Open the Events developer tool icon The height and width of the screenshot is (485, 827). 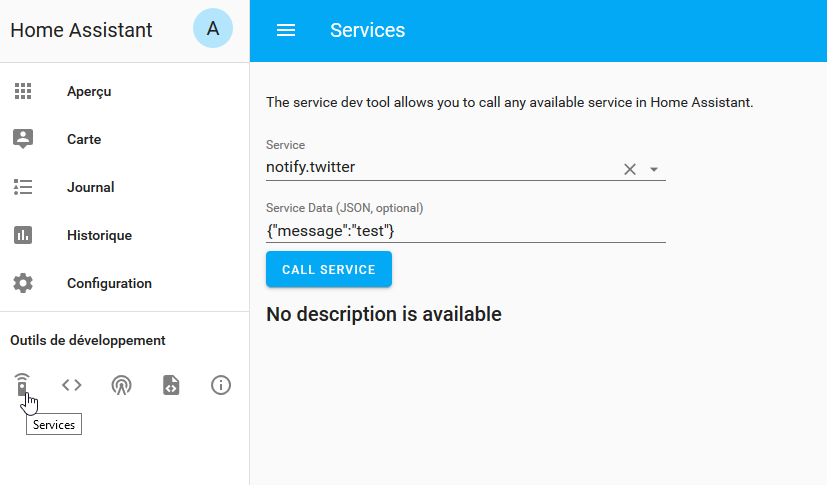[x=121, y=385]
